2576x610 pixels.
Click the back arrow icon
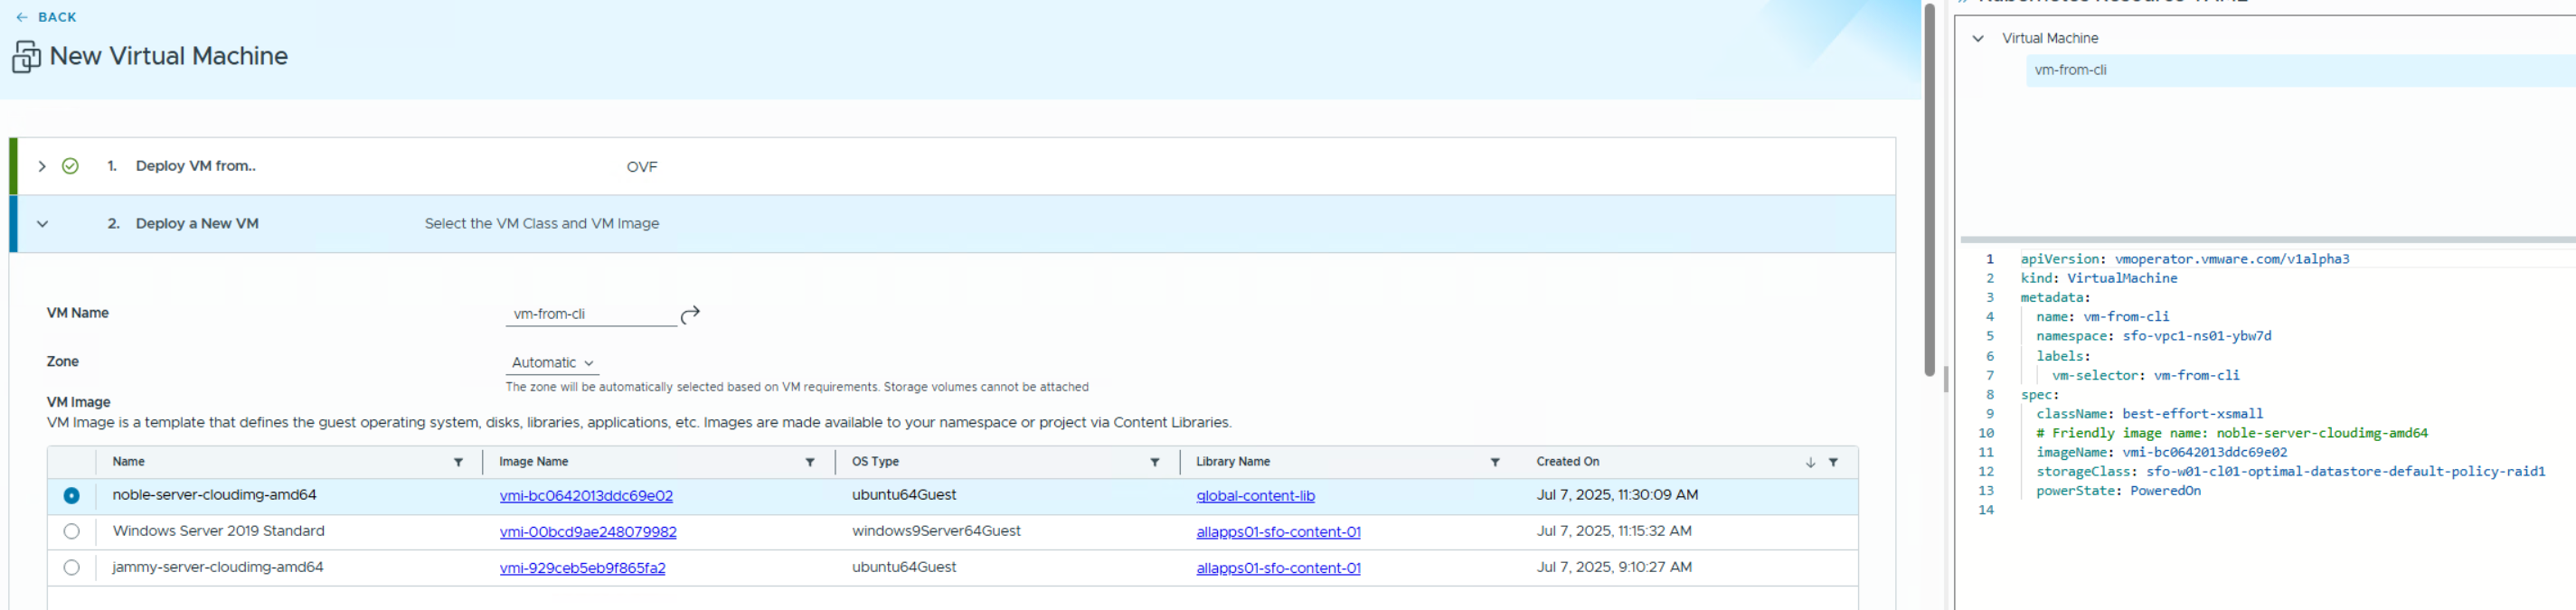pos(22,17)
